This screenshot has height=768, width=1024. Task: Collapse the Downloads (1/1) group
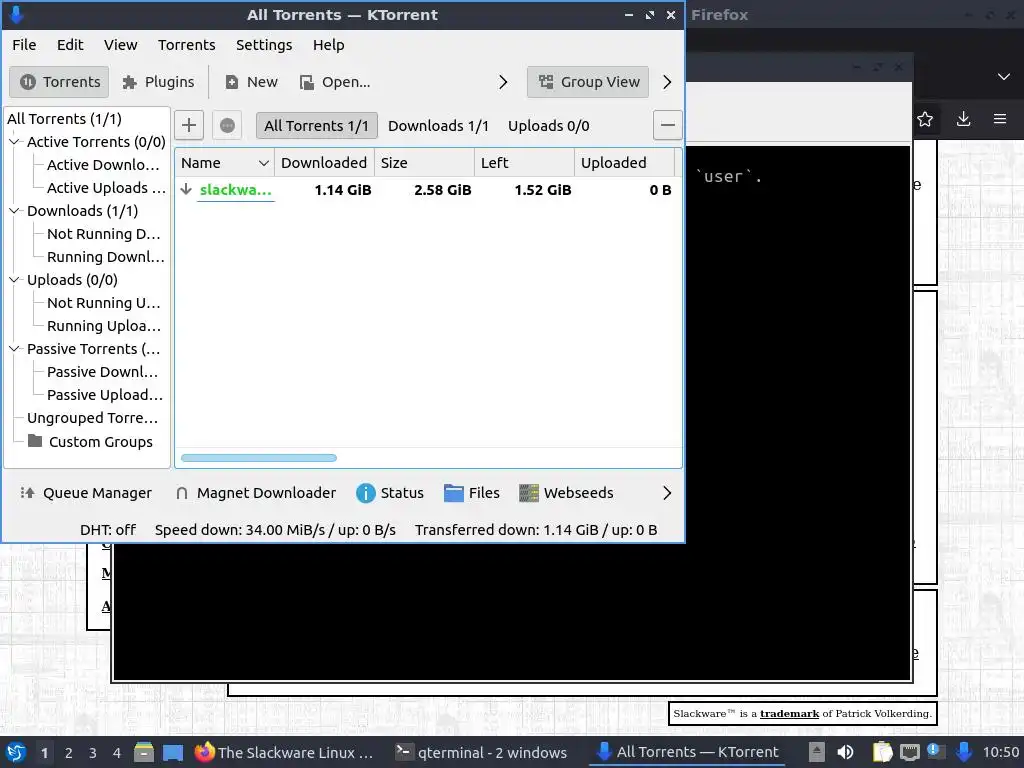[14, 211]
